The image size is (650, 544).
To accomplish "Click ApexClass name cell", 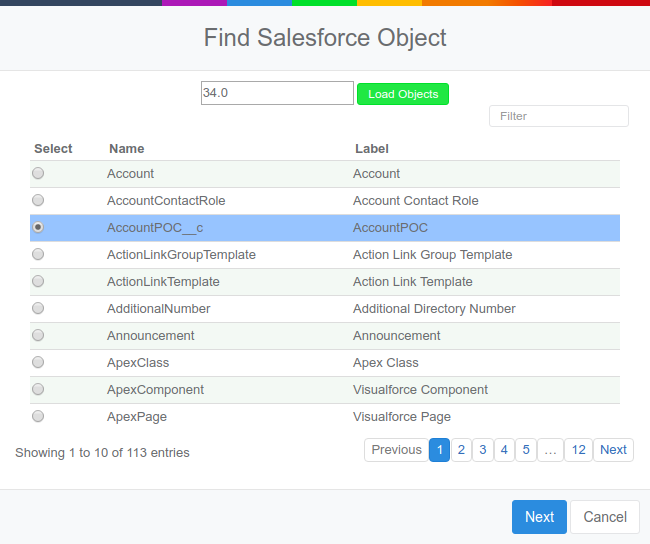I will (138, 363).
